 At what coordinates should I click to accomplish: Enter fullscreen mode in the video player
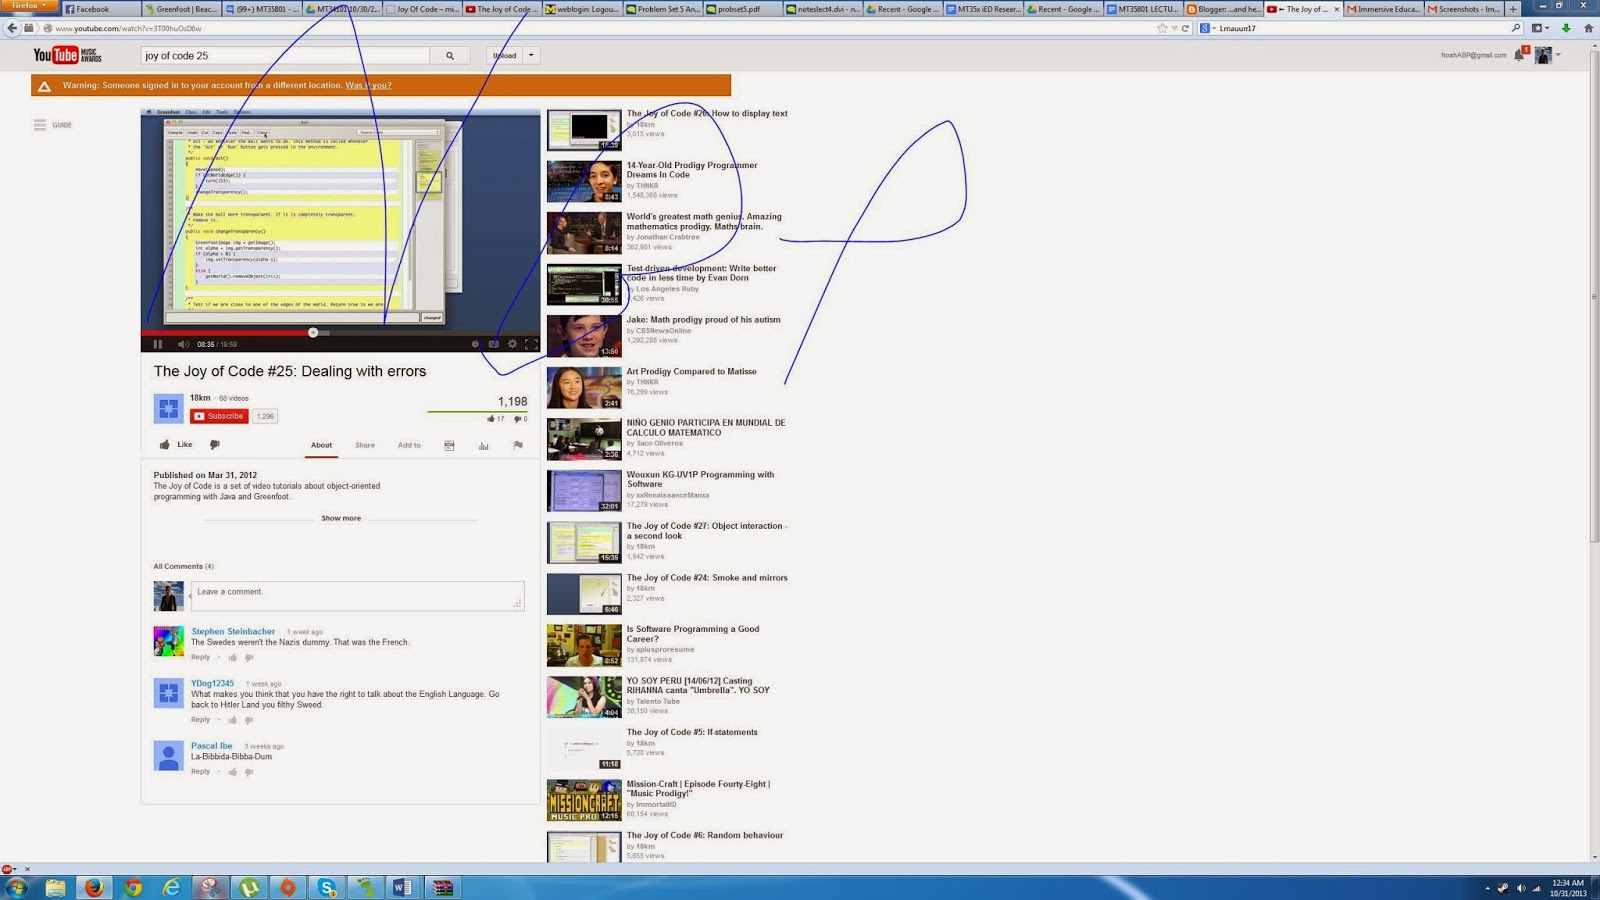[531, 344]
